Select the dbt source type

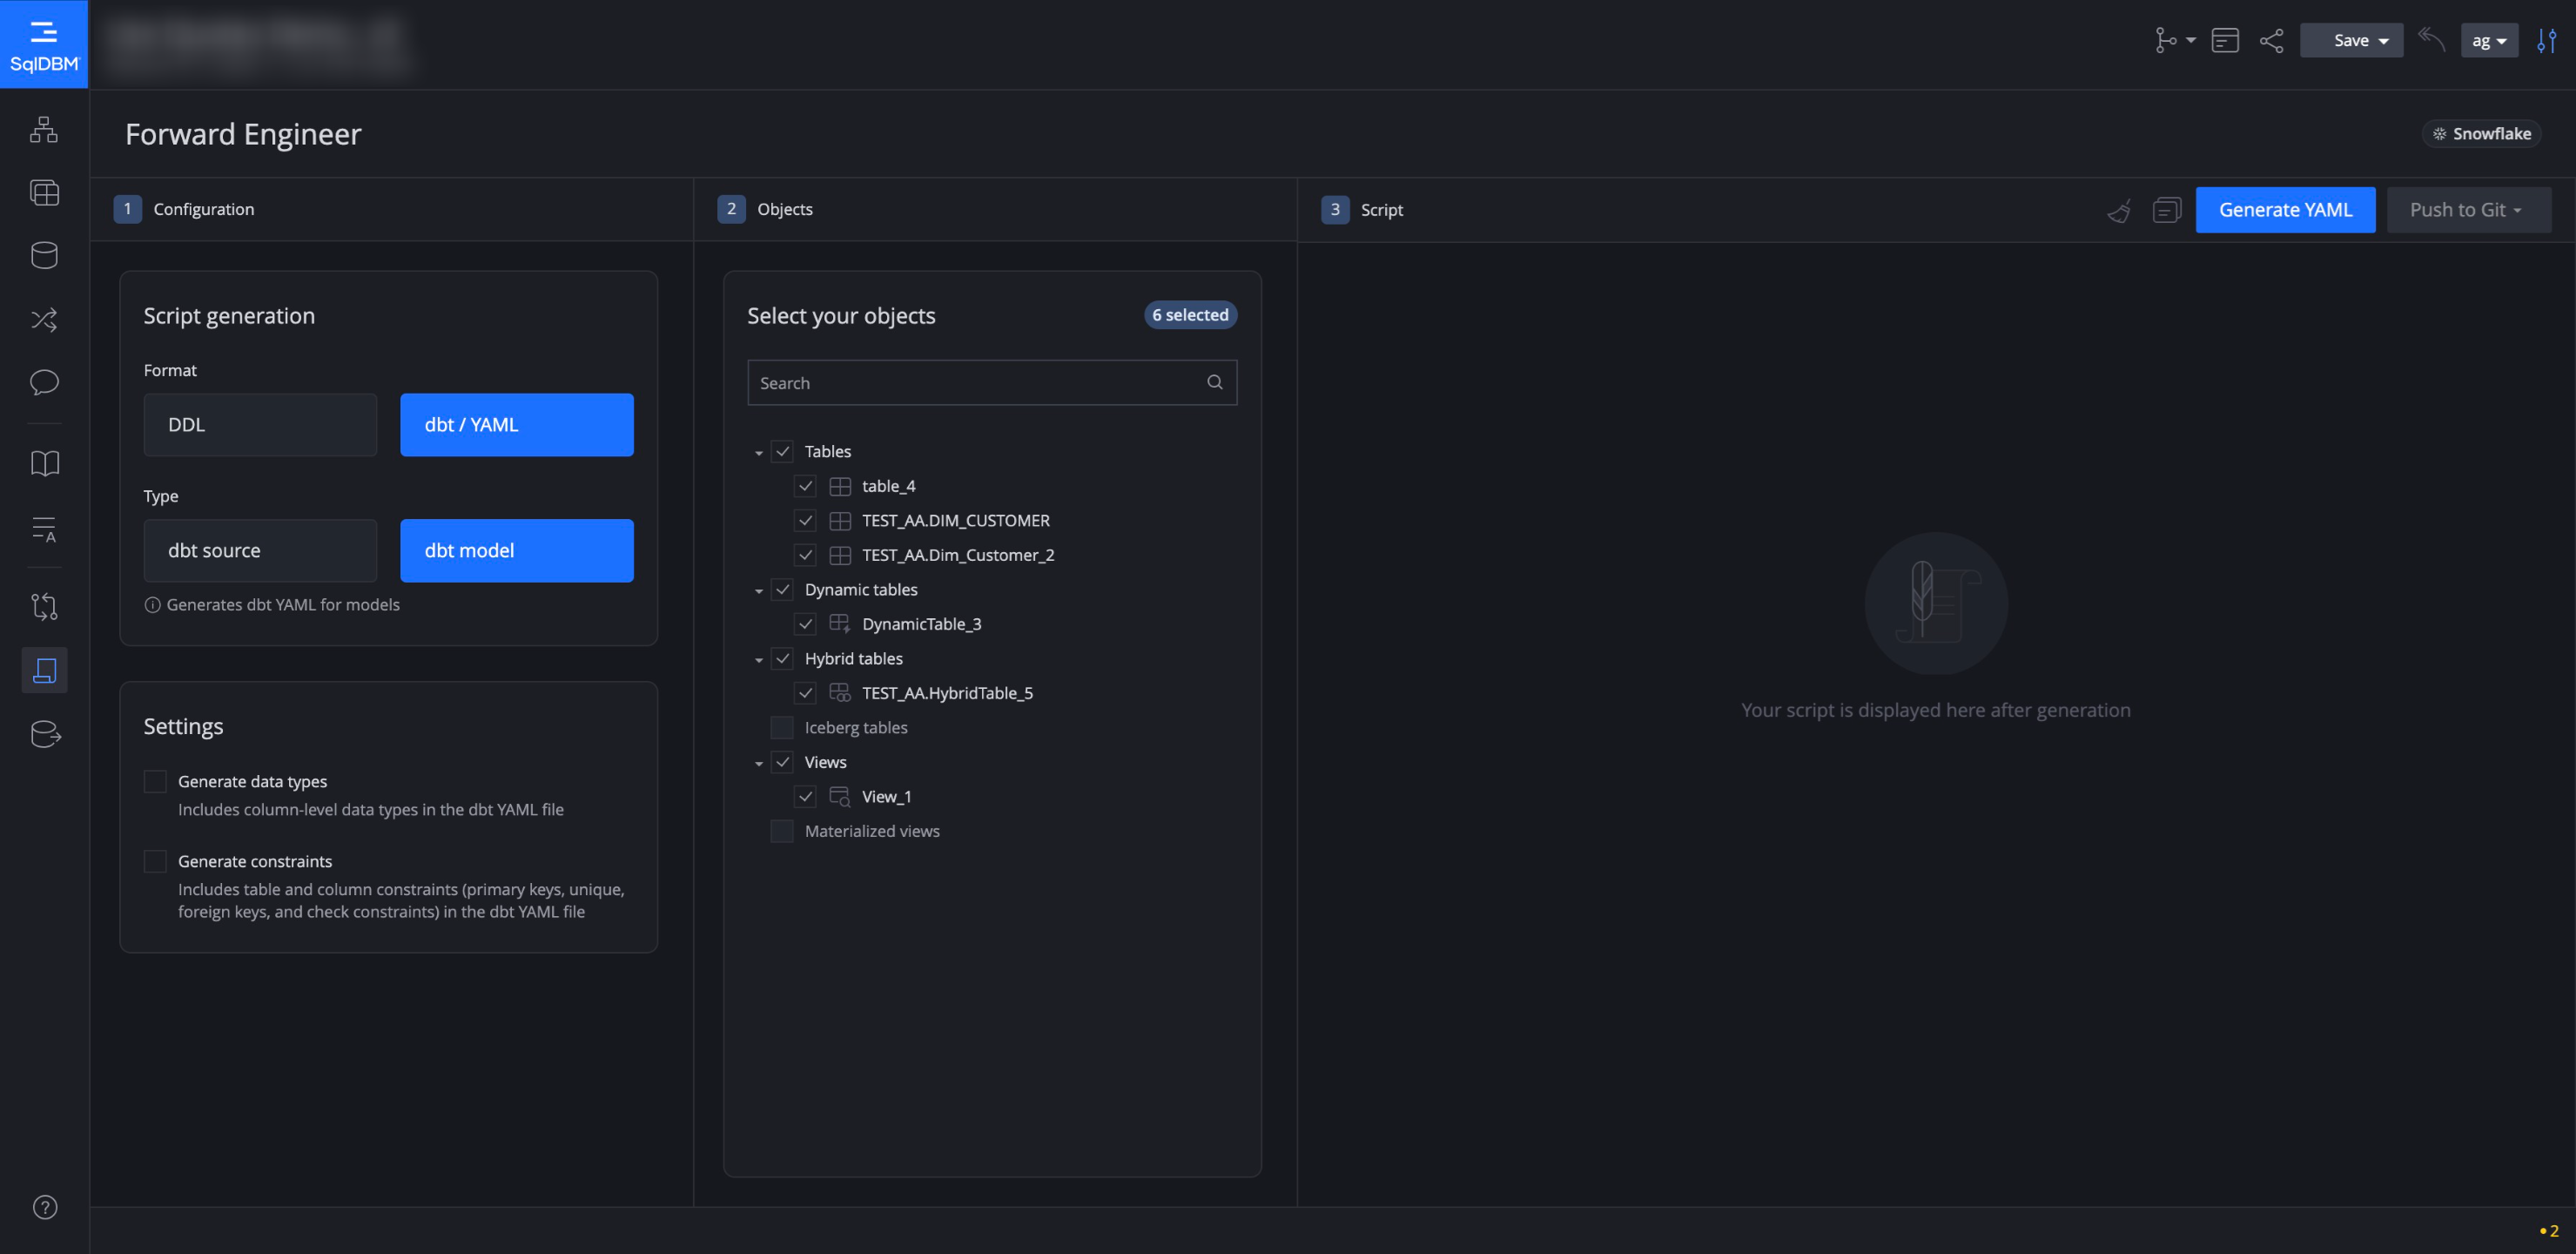click(x=260, y=551)
